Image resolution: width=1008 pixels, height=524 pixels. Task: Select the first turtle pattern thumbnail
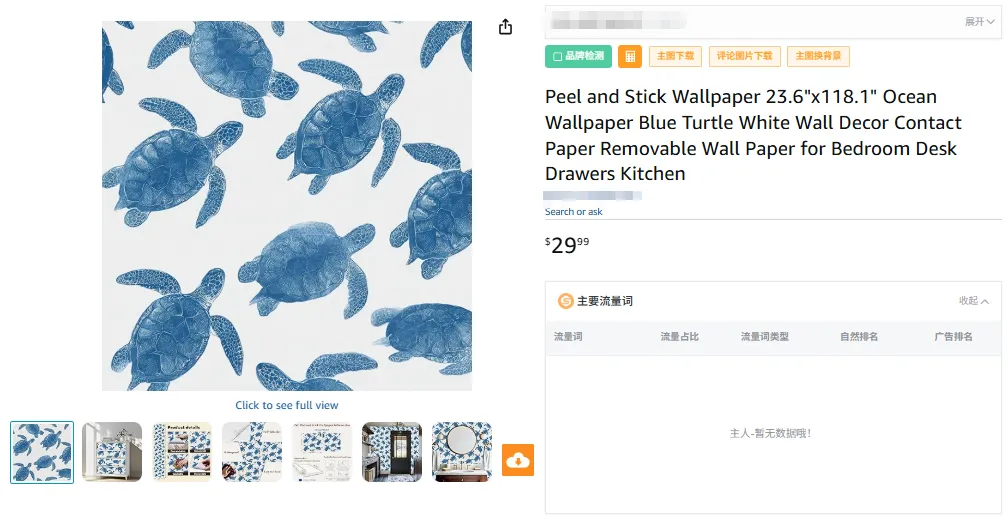click(42, 452)
